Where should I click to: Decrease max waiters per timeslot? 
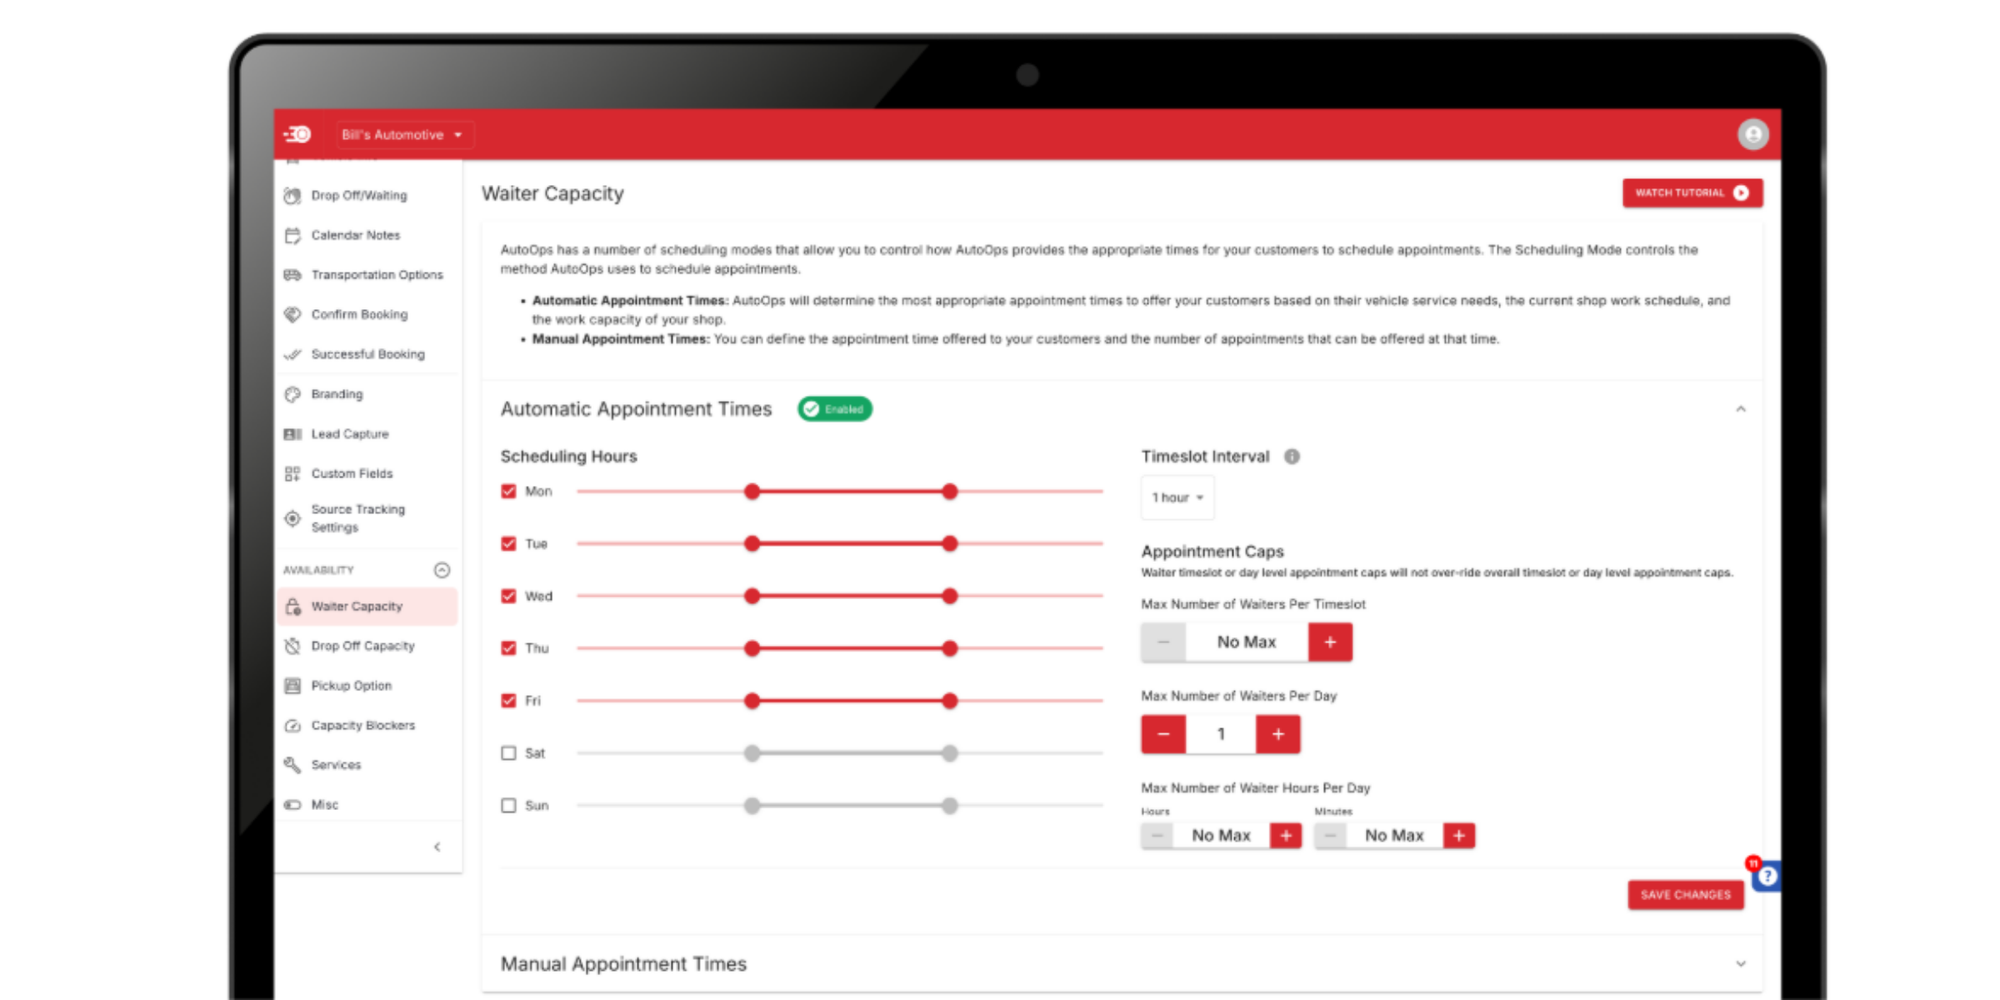(x=1163, y=642)
